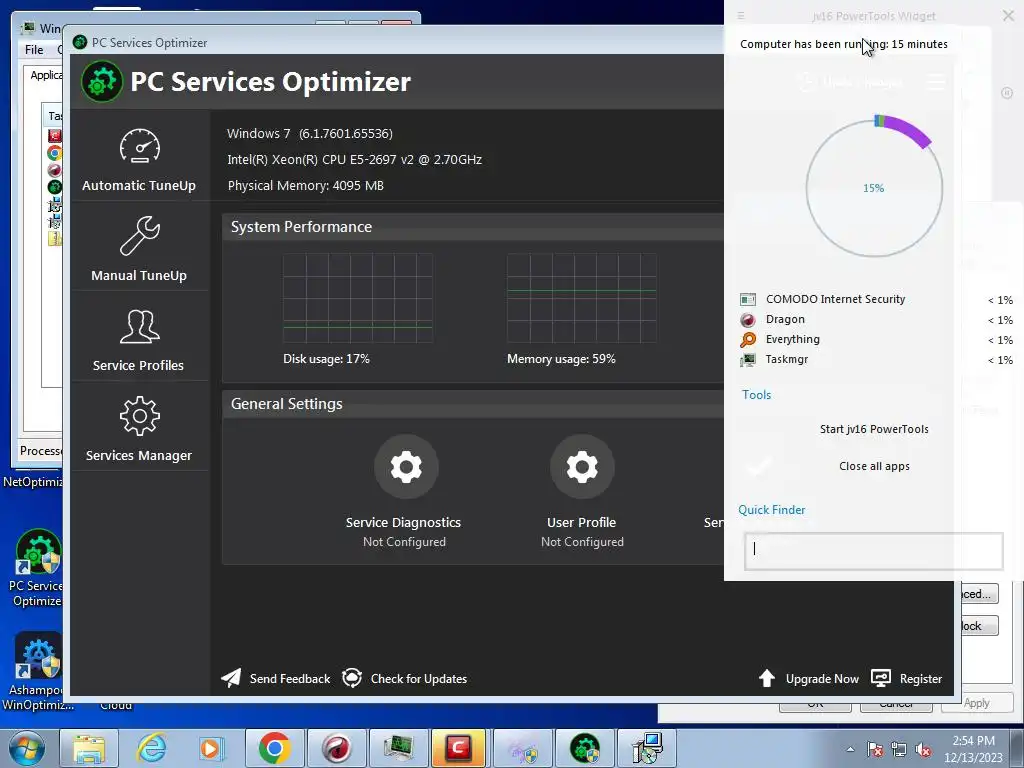Open the Windows Start menu
The image size is (1024, 768).
[26, 748]
